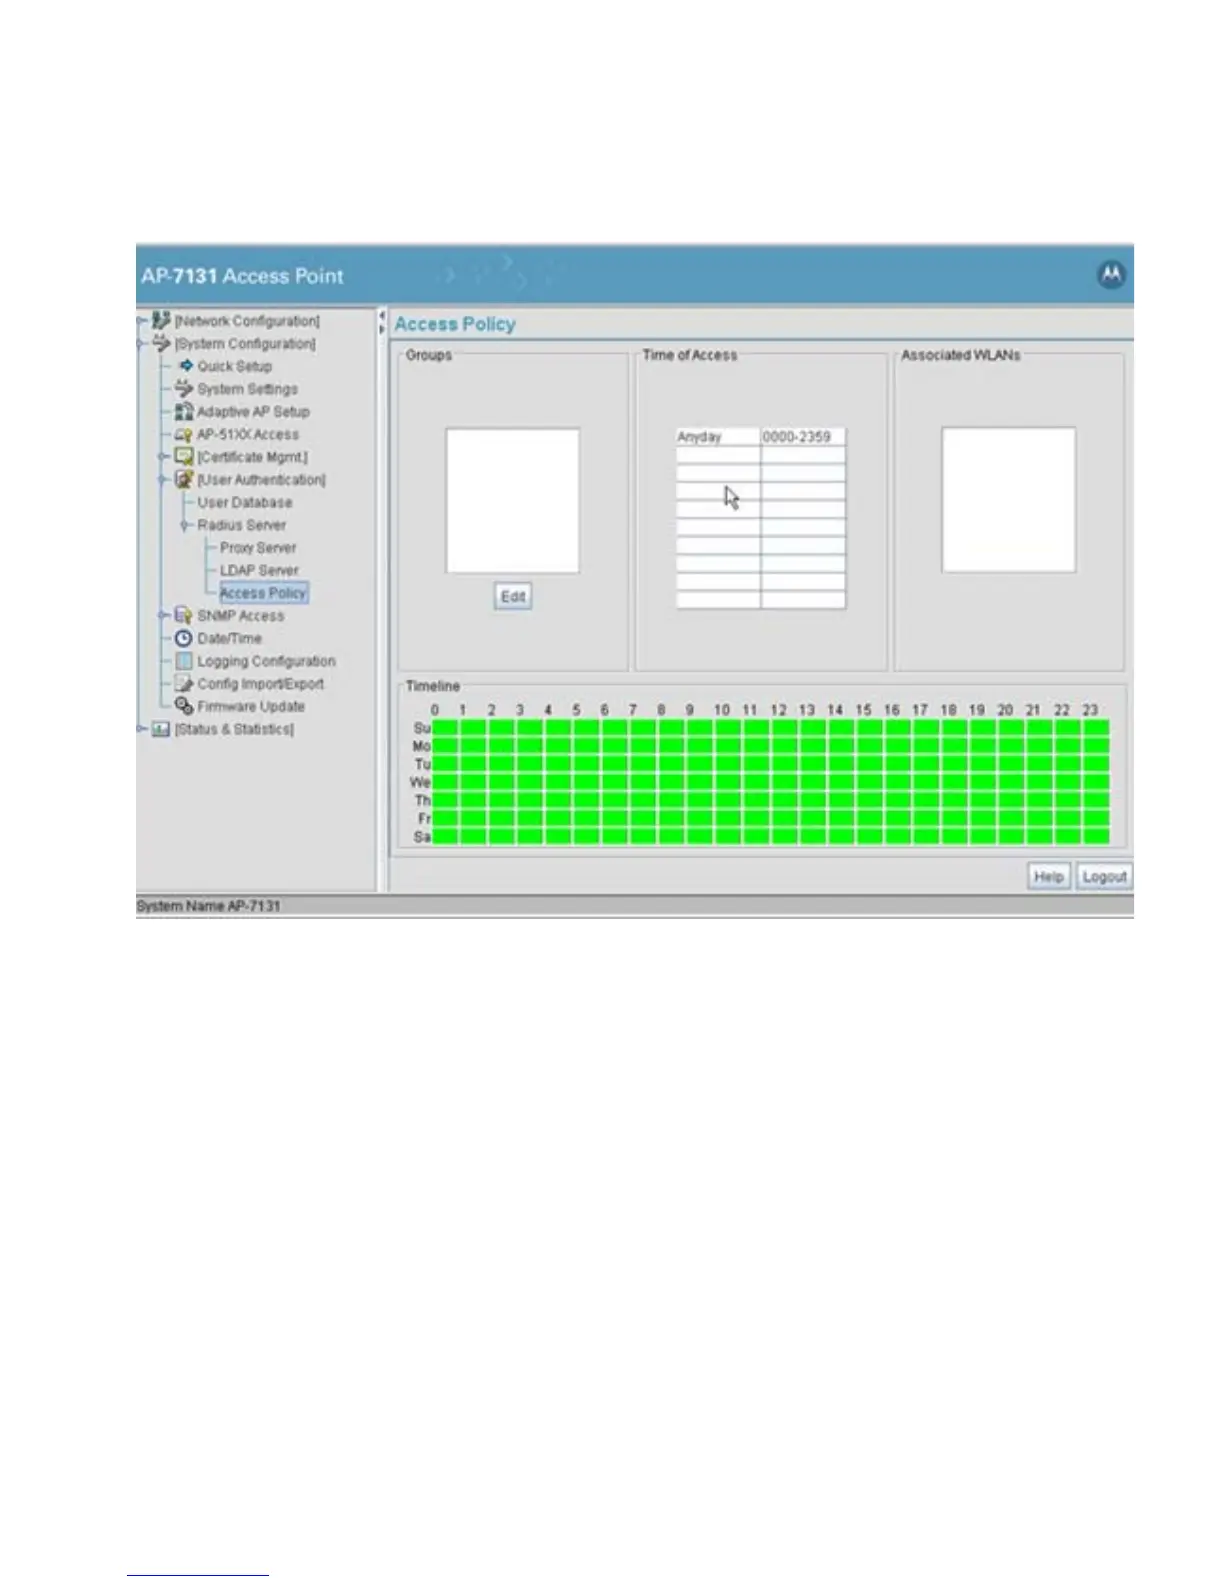
Task: Open Logging Configuration
Action: click(266, 661)
